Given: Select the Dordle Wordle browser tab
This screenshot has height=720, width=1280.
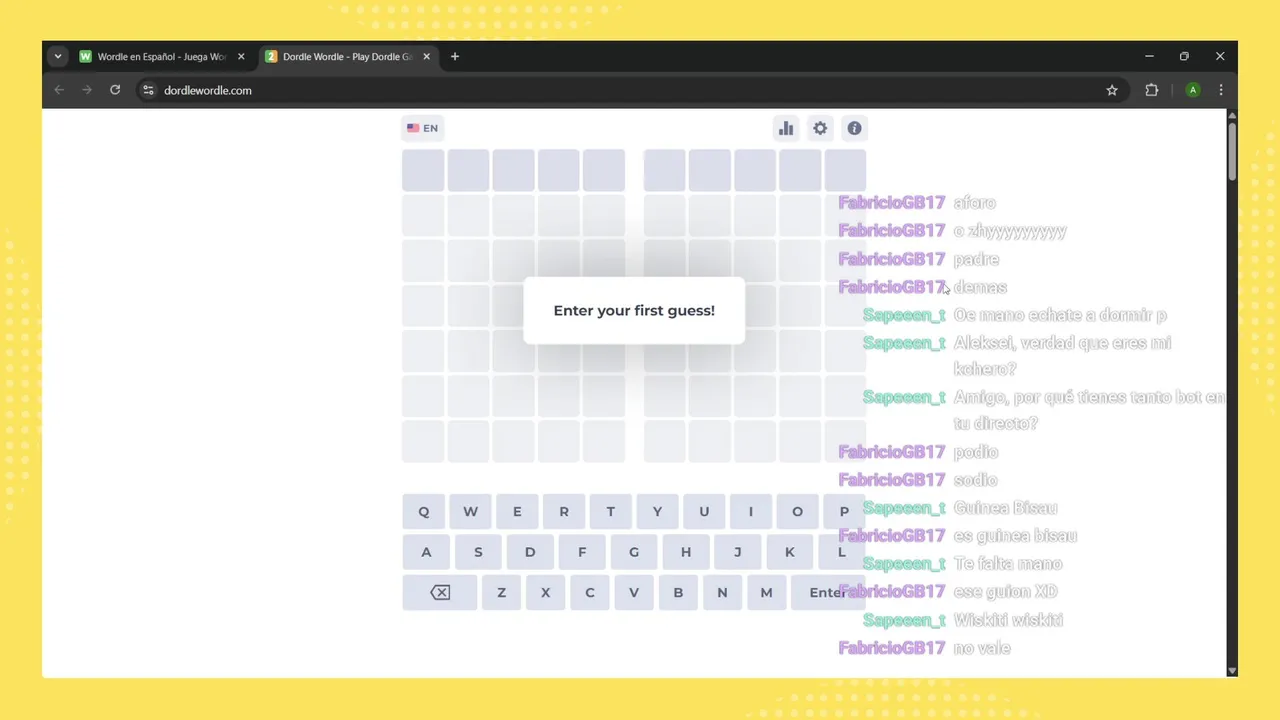Looking at the screenshot, I should pyautogui.click(x=347, y=57).
